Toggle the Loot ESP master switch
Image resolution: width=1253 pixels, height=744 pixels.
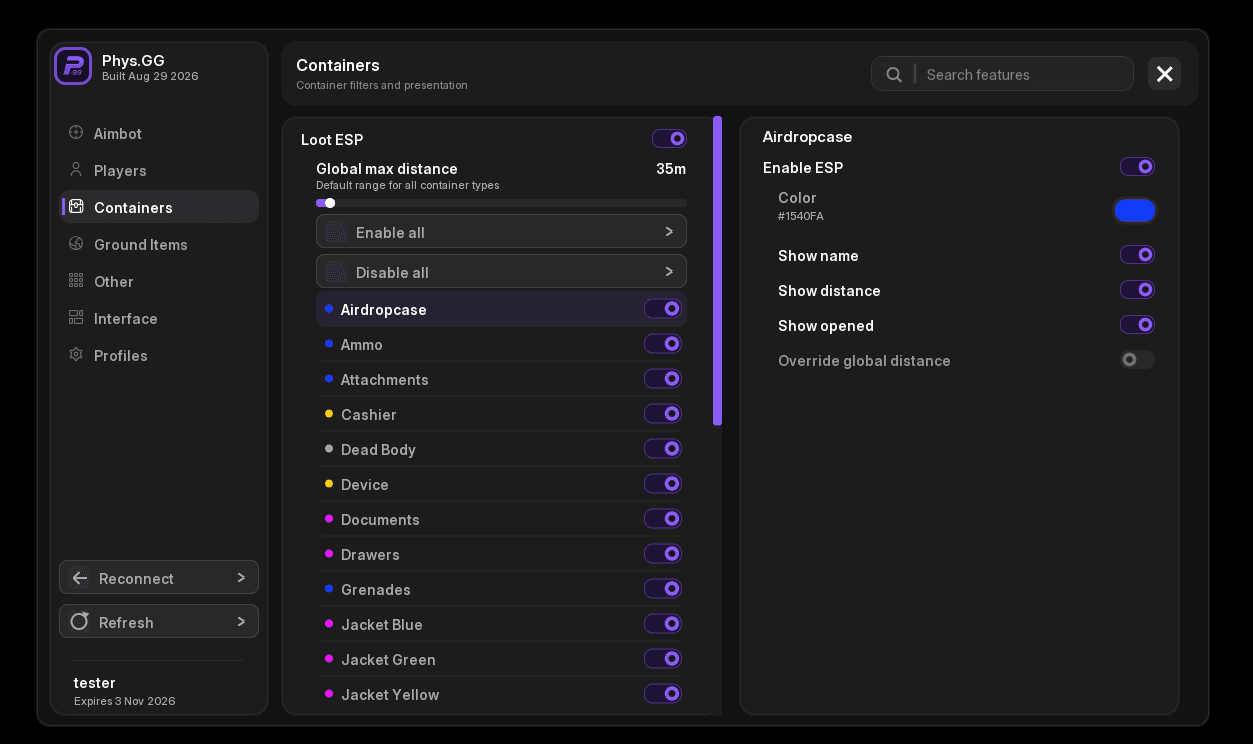click(669, 139)
